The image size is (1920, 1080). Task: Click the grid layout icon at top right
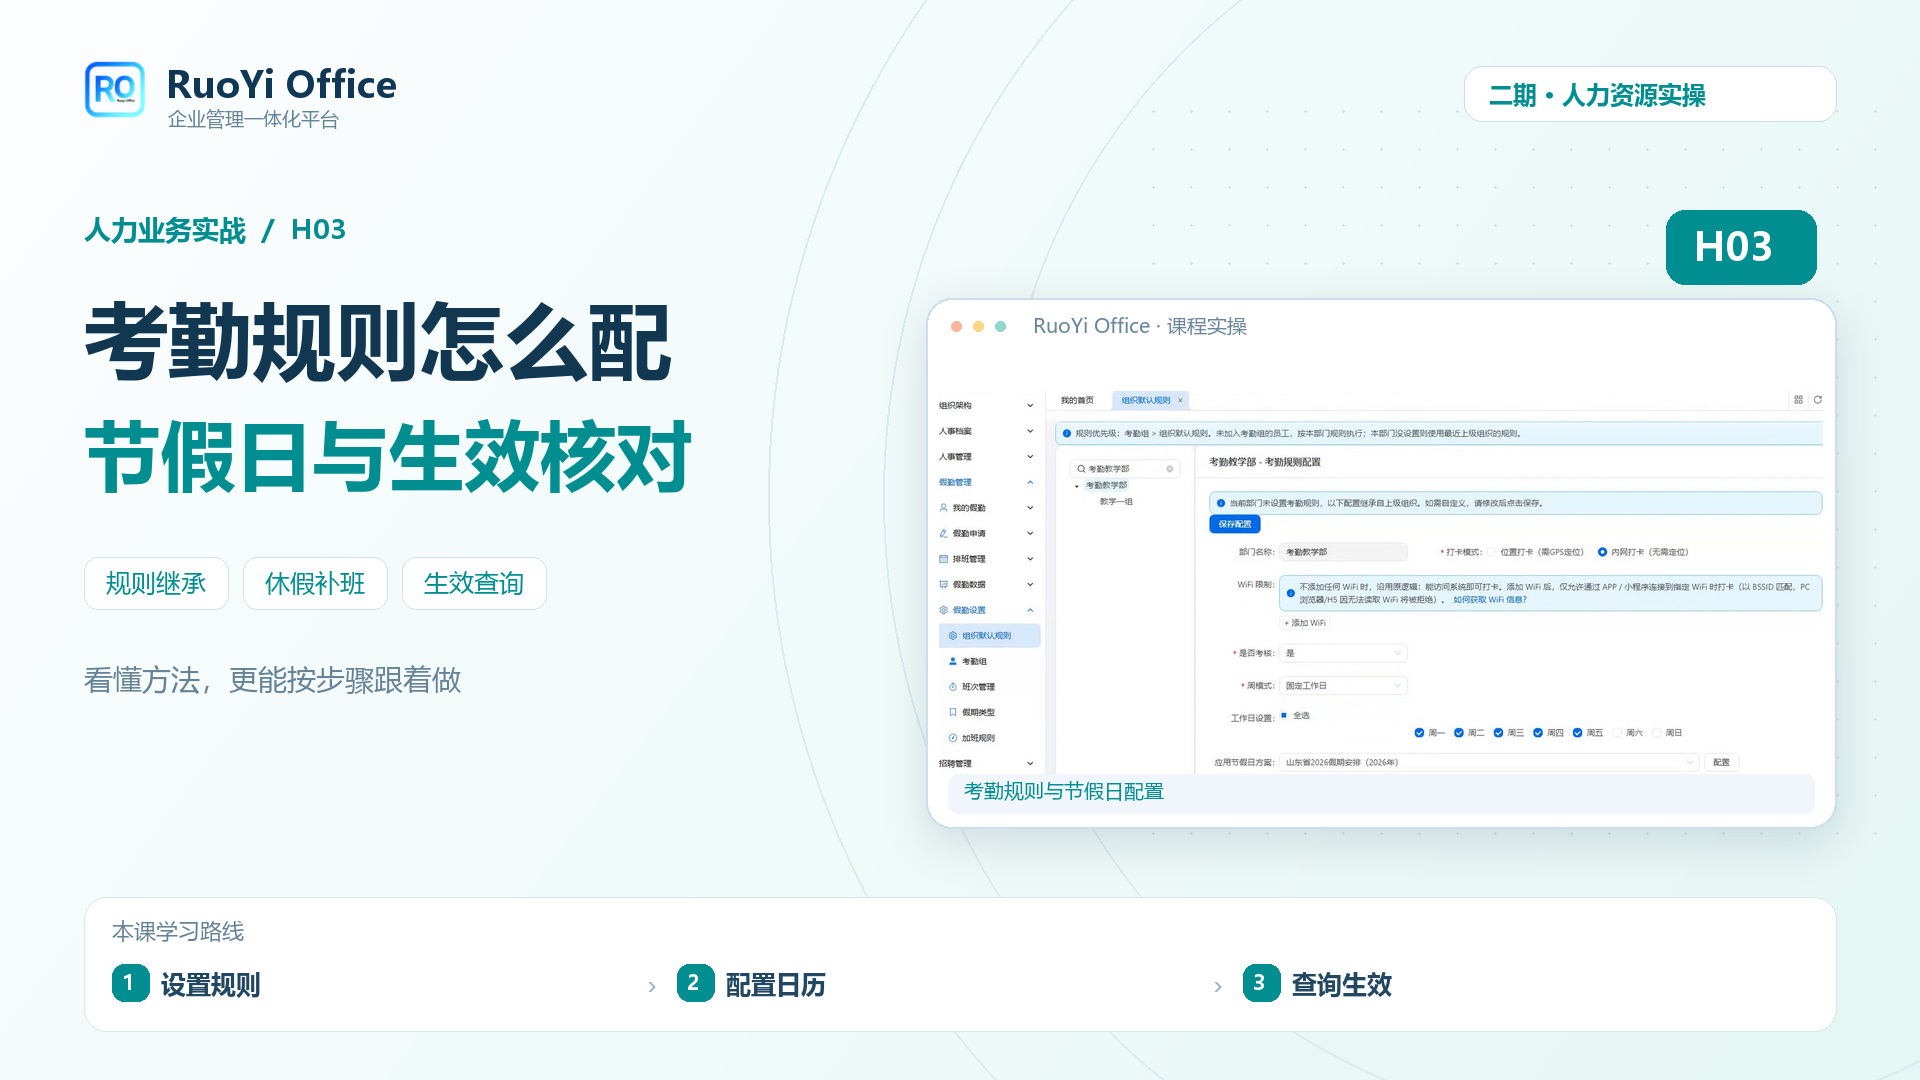click(1798, 400)
